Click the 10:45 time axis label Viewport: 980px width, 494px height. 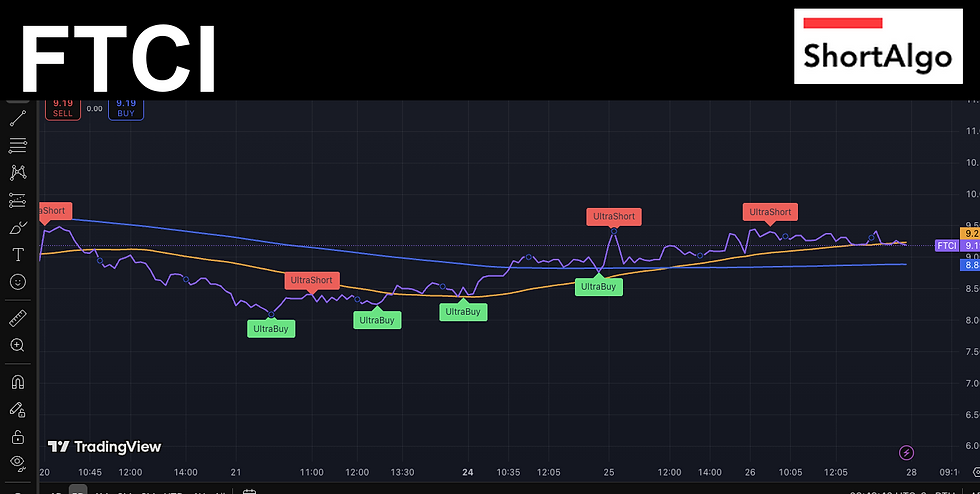90,472
